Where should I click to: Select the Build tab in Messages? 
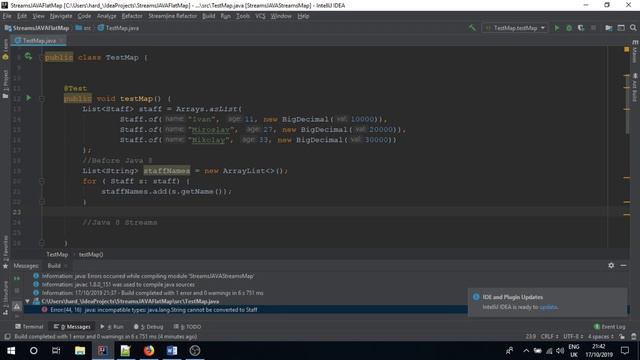click(x=54, y=265)
